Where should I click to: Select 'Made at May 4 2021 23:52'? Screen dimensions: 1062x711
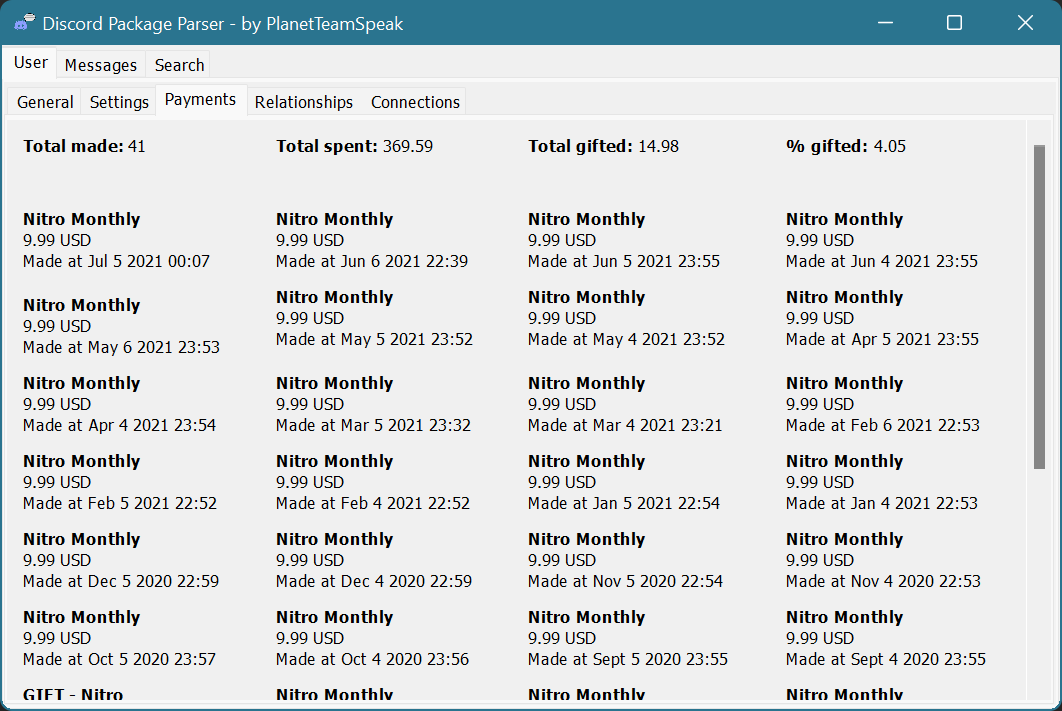tap(626, 339)
